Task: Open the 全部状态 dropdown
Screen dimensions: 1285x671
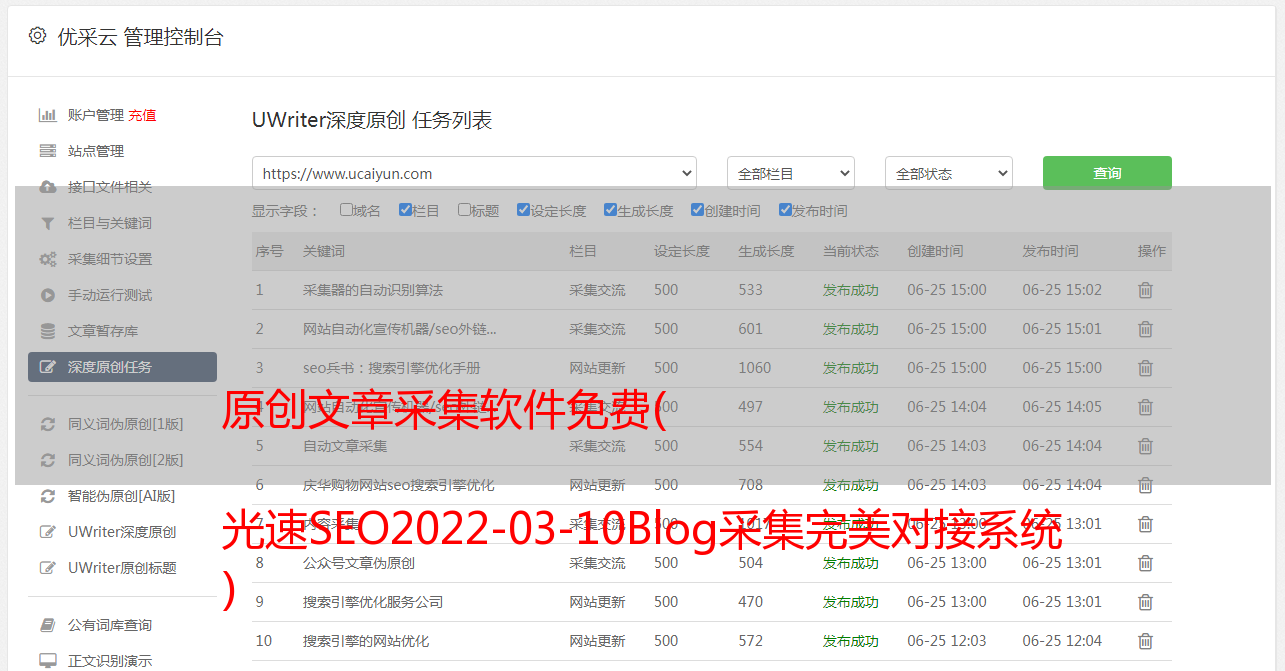Action: (949, 173)
